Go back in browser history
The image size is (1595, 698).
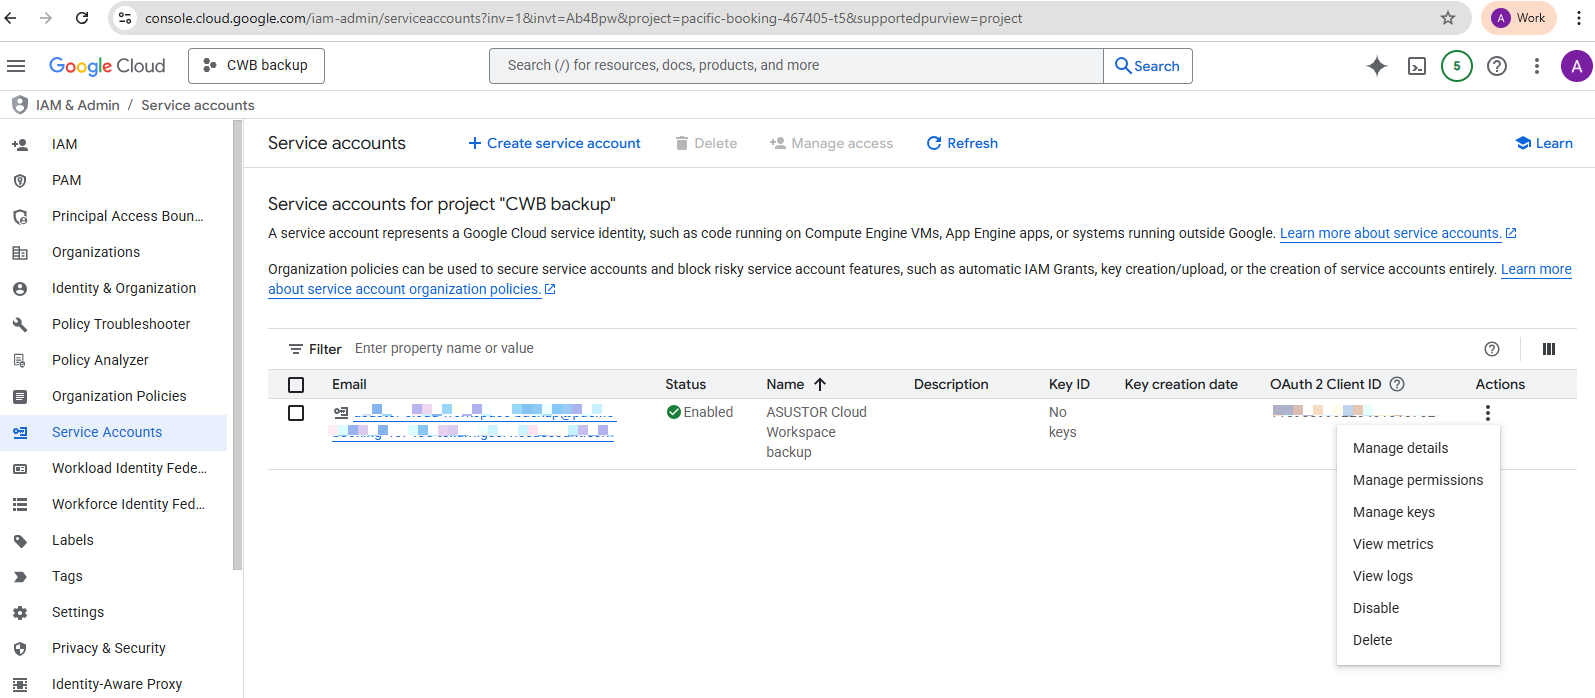tap(11, 18)
